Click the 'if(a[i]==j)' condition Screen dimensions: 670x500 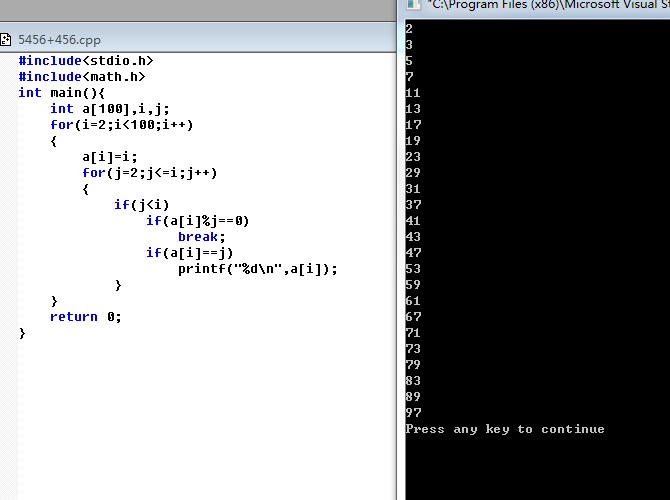pyautogui.click(x=190, y=253)
